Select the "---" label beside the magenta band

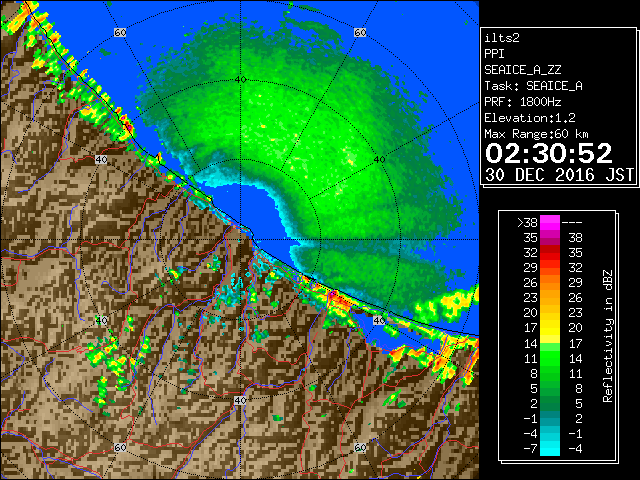(572, 223)
